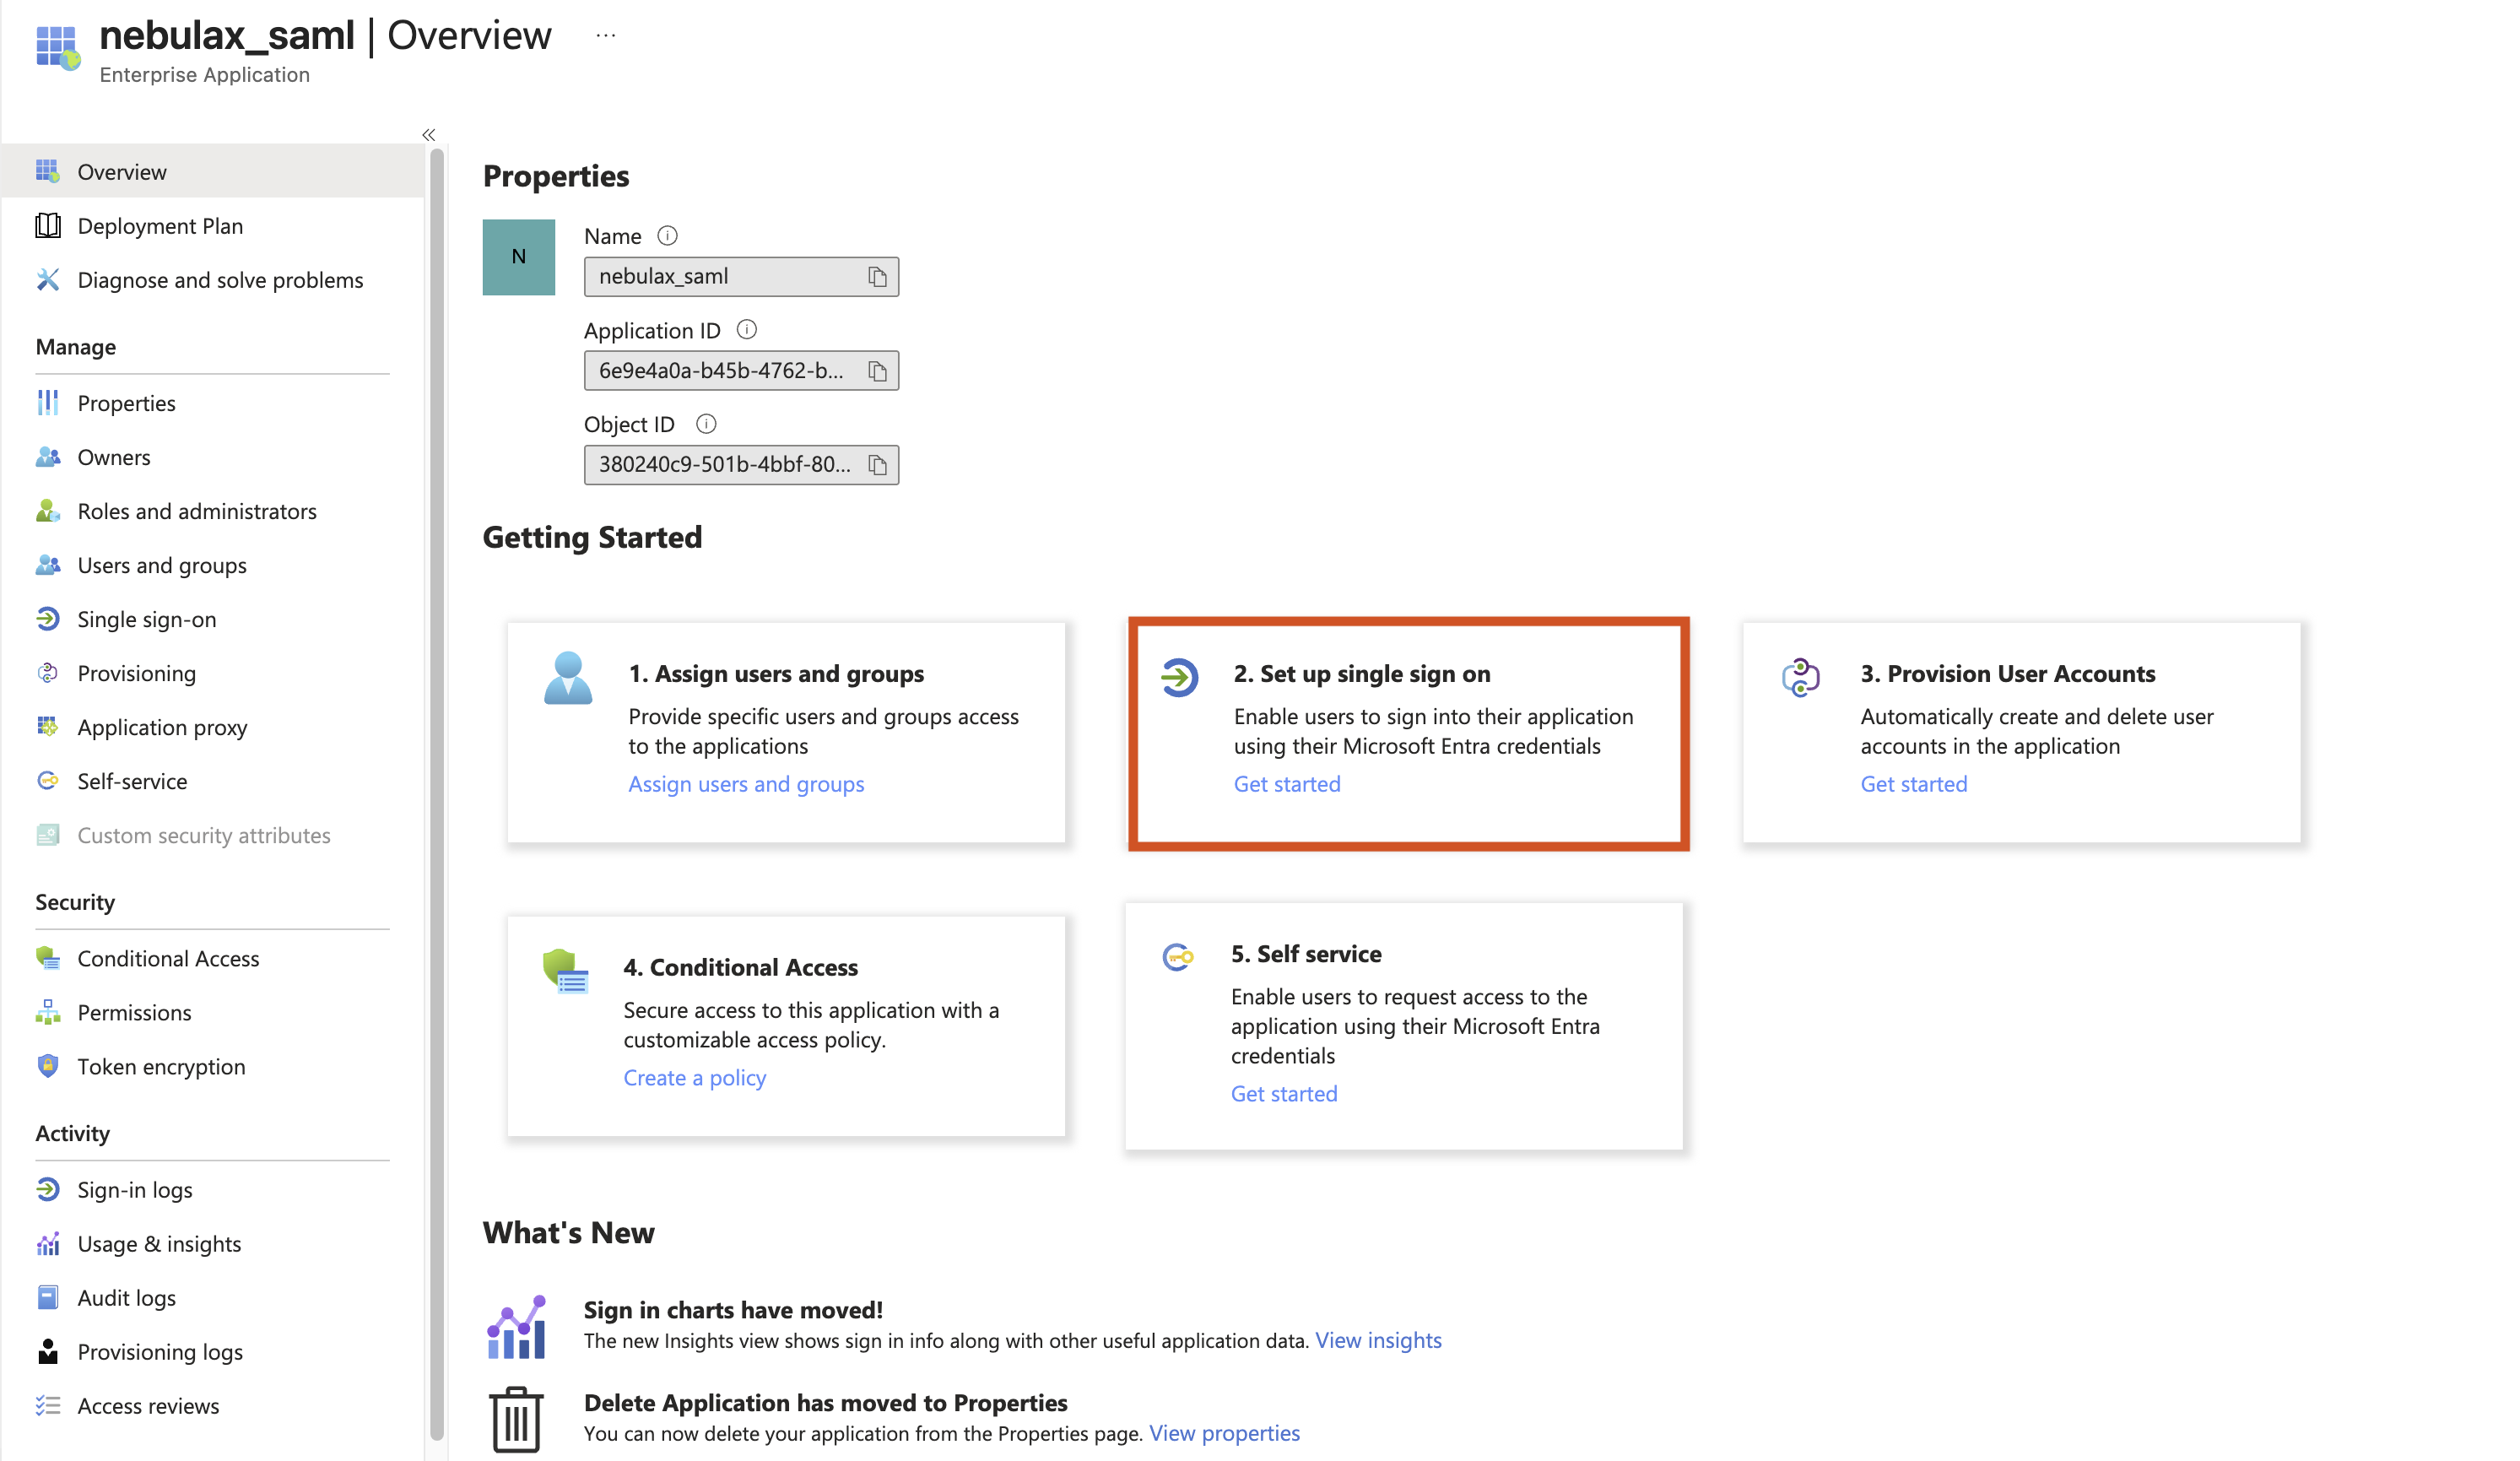Image resolution: width=2520 pixels, height=1461 pixels.
Task: Click the info icon beside Object ID
Action: 705,423
